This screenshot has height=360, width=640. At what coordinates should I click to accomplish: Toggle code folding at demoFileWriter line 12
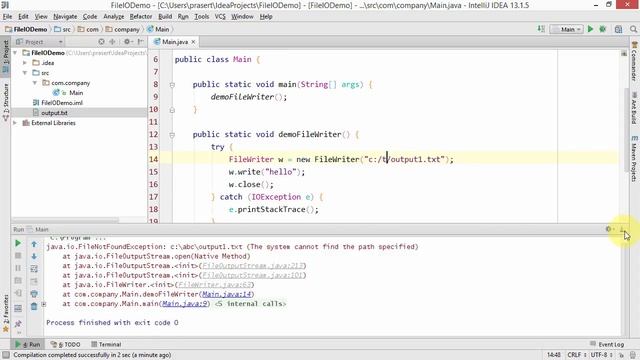172,135
